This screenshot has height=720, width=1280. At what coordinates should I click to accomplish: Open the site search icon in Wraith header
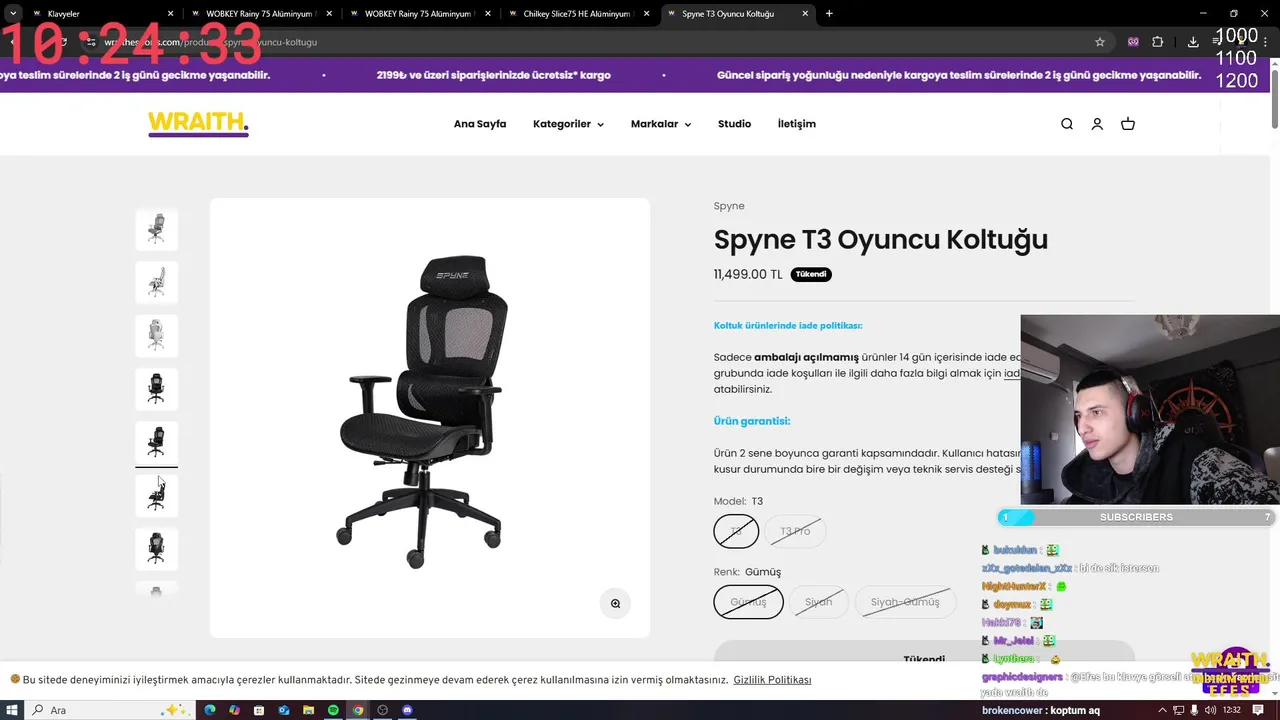[x=1067, y=124]
